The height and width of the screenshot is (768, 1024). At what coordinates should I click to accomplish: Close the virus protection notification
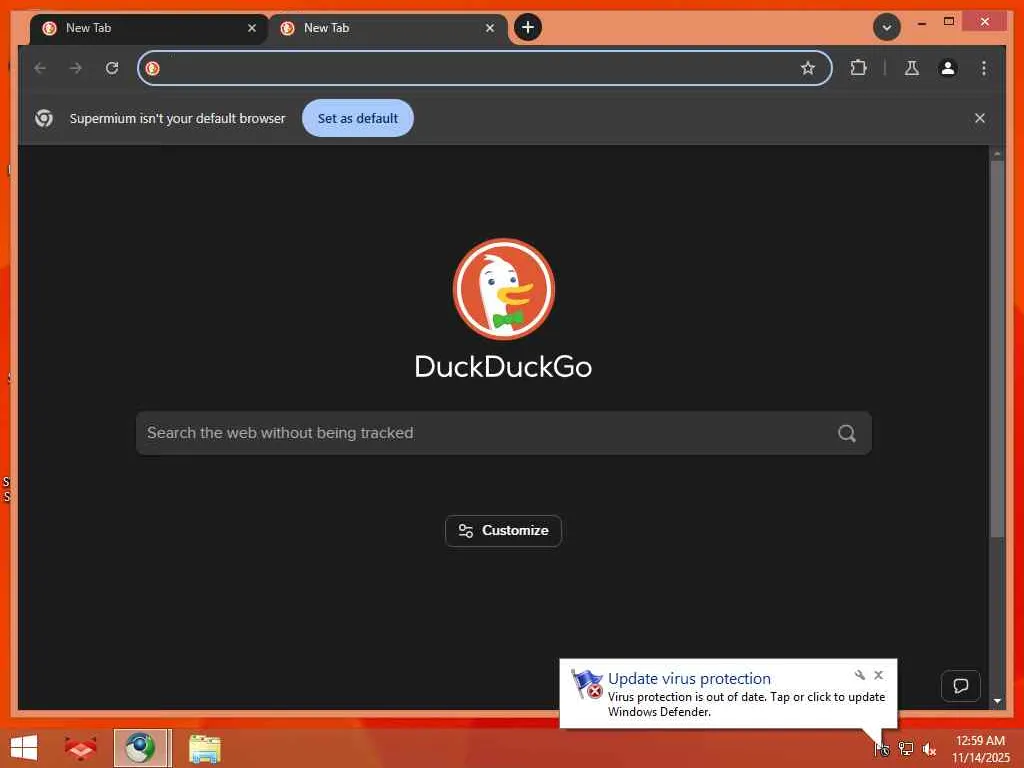click(x=878, y=675)
